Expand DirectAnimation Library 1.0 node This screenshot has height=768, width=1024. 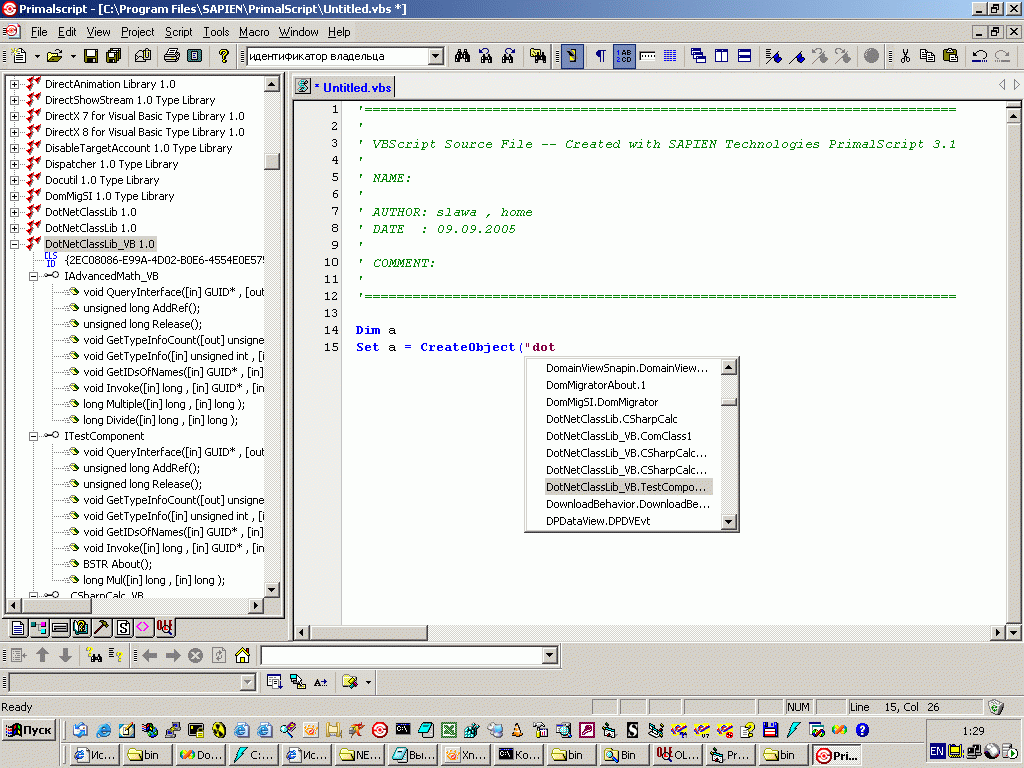[14, 84]
